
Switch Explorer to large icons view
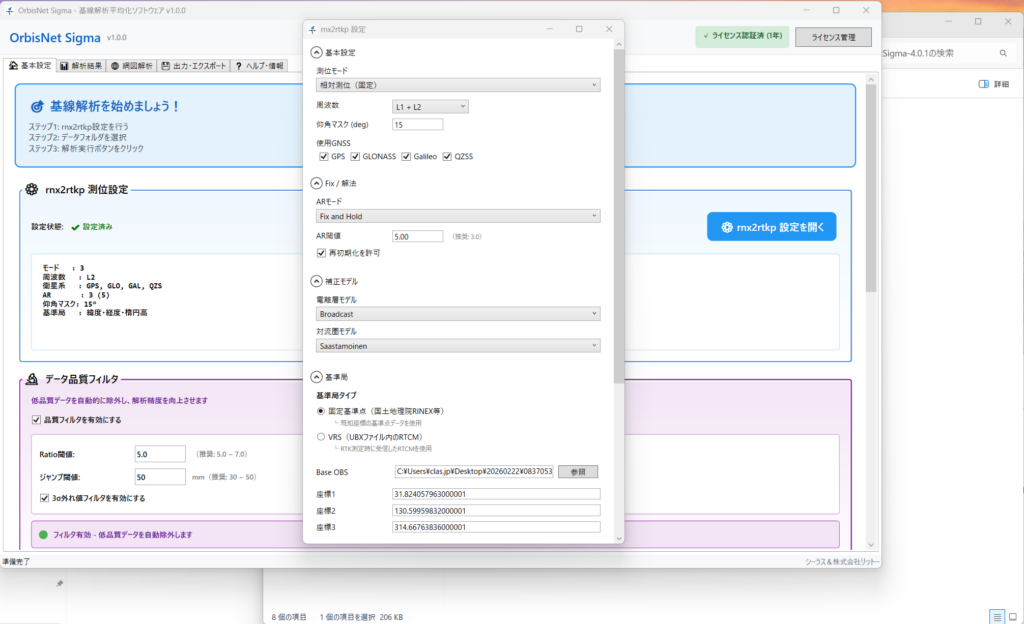pos(1013,616)
